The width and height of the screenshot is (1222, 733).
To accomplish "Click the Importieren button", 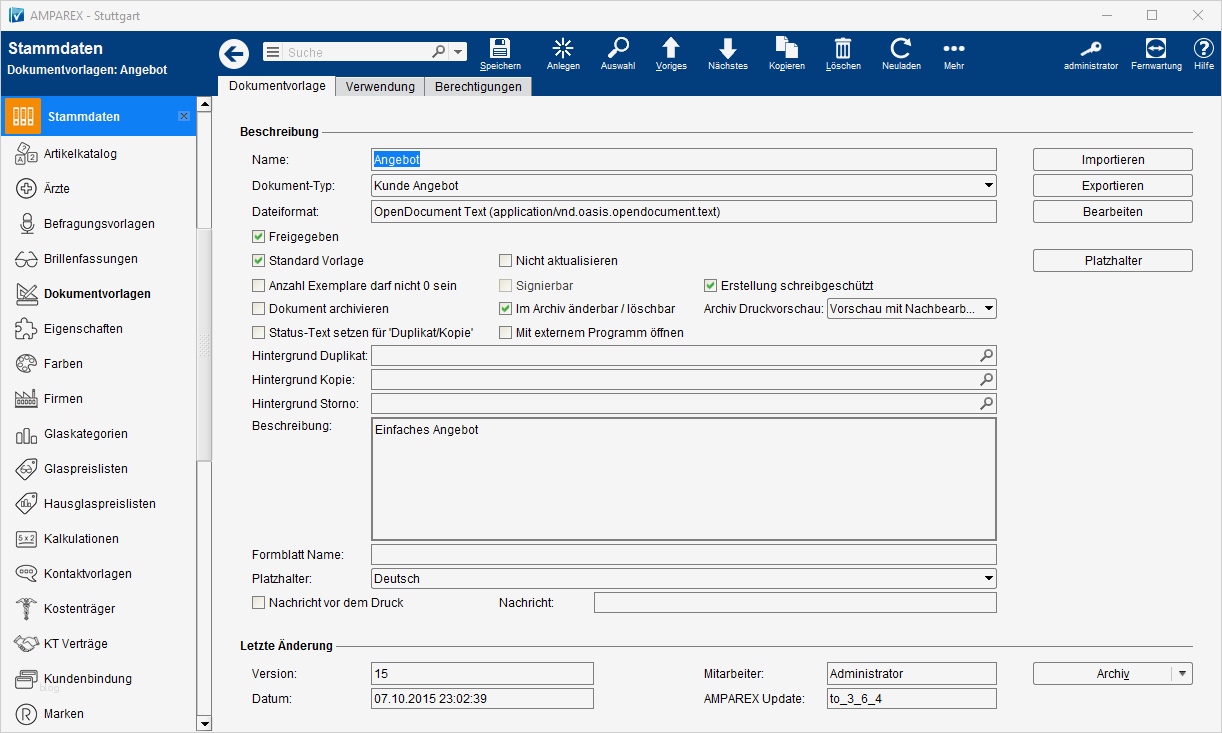I will coord(1112,160).
